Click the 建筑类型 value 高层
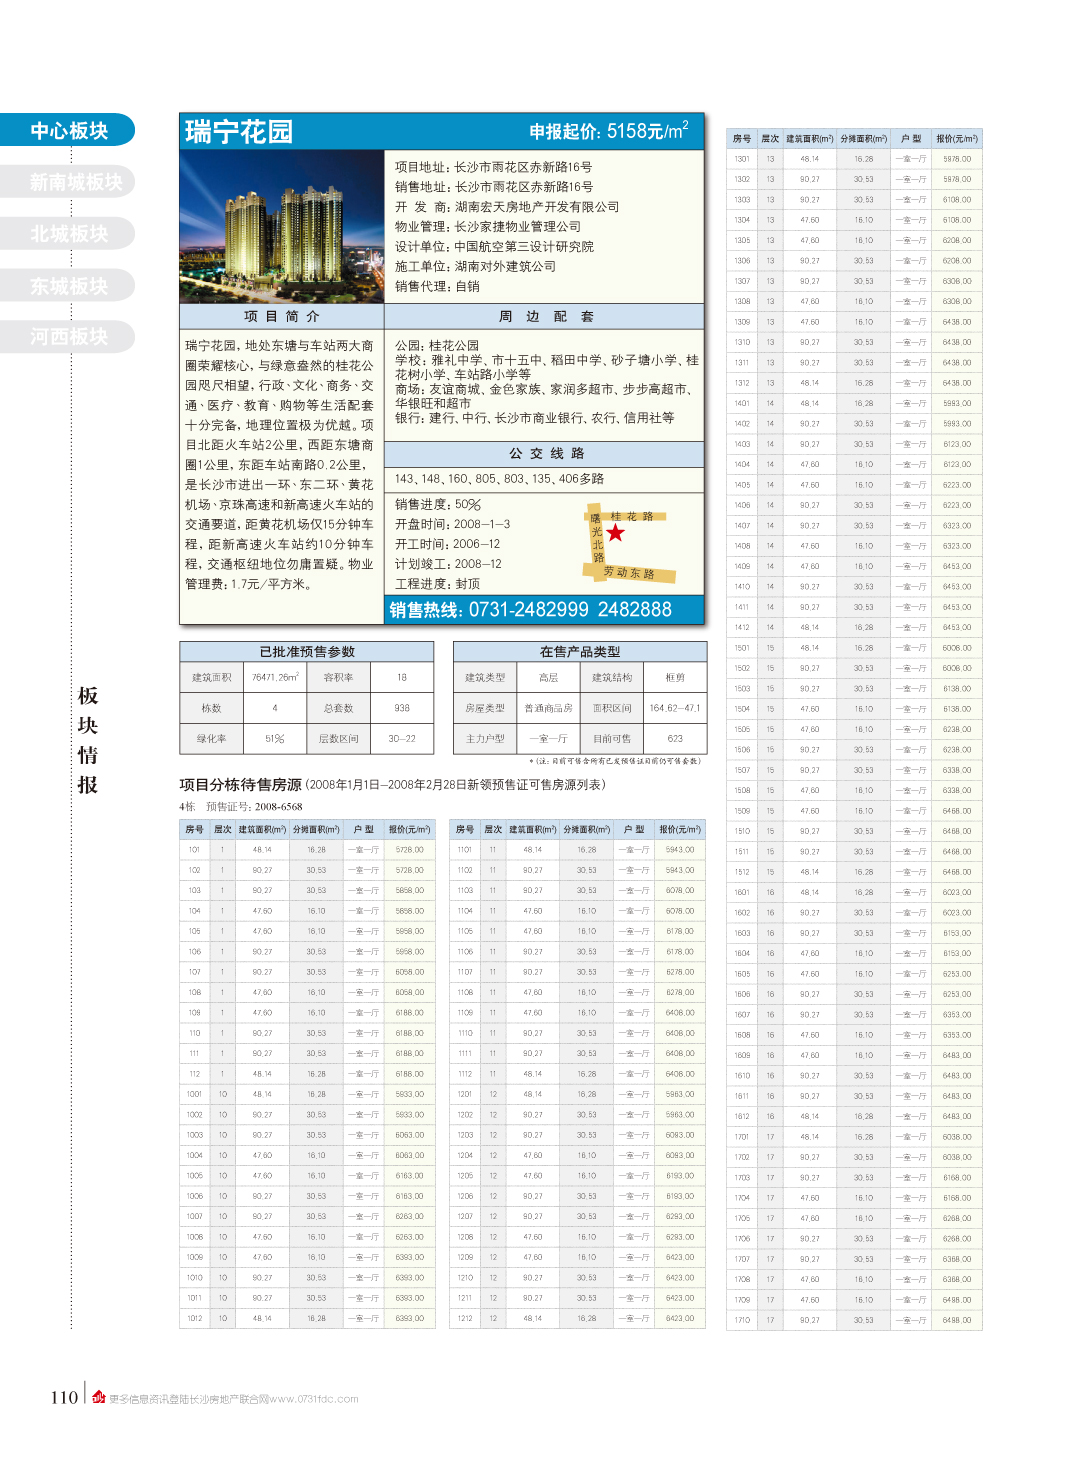This screenshot has width=1075, height=1459. tap(549, 678)
